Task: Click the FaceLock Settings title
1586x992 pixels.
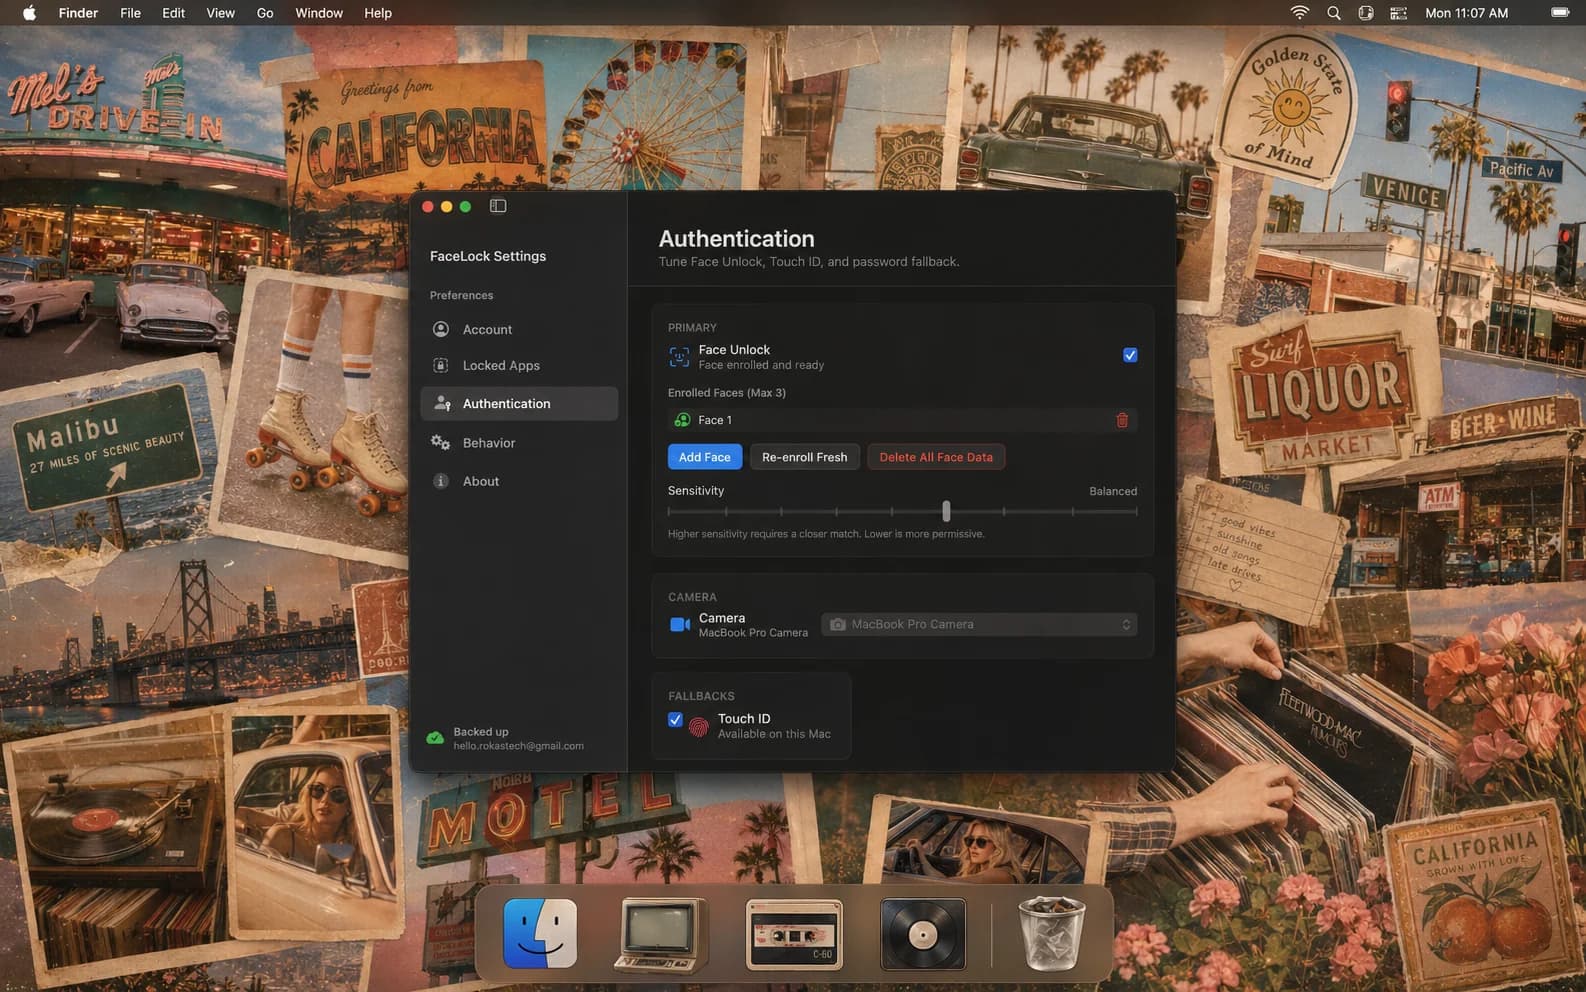Action: click(488, 256)
